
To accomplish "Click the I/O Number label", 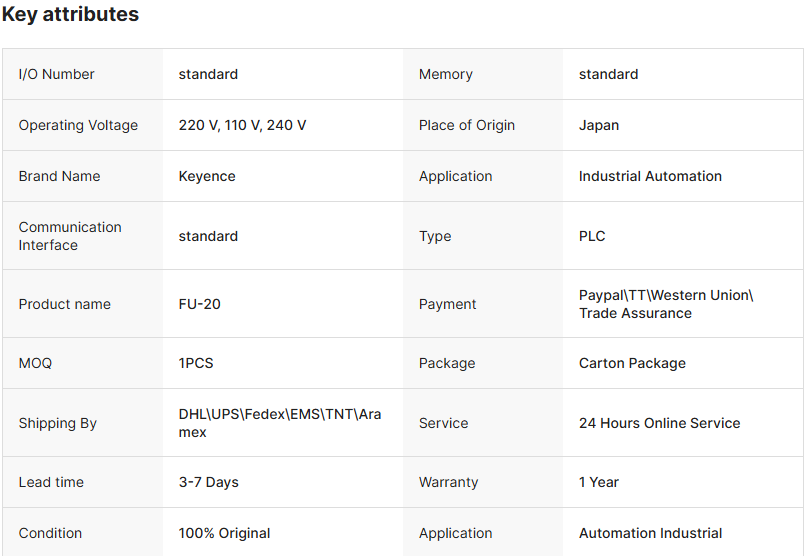I will pos(57,74).
